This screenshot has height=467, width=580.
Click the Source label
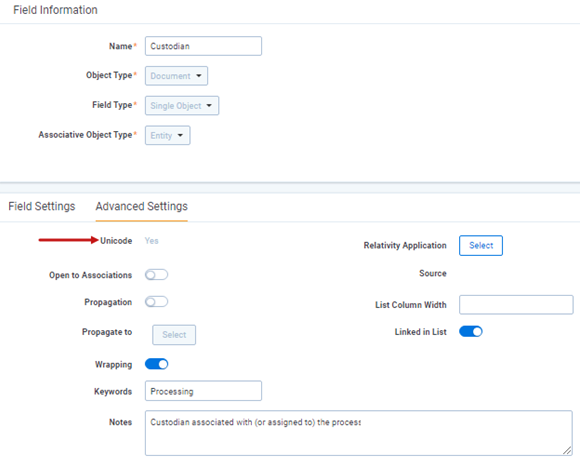click(432, 273)
